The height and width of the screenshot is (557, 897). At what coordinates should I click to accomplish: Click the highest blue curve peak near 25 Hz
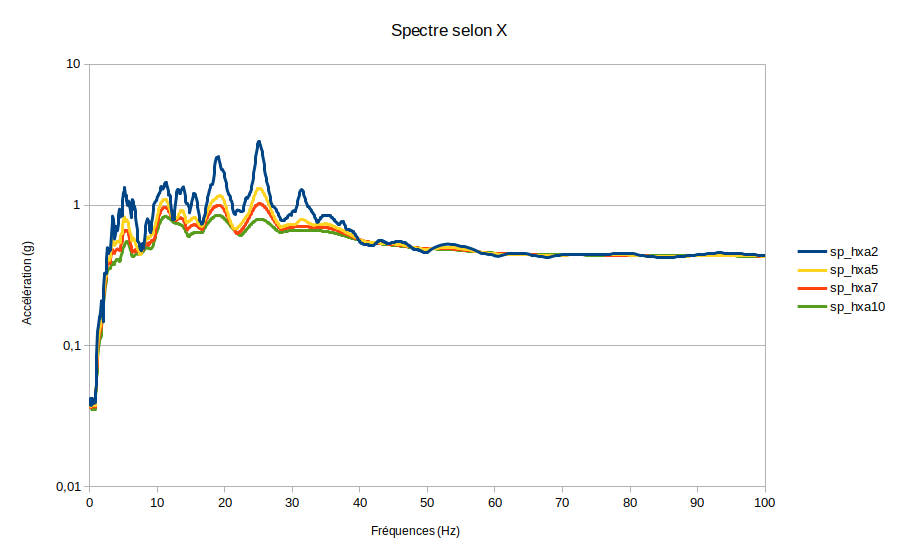(x=259, y=142)
